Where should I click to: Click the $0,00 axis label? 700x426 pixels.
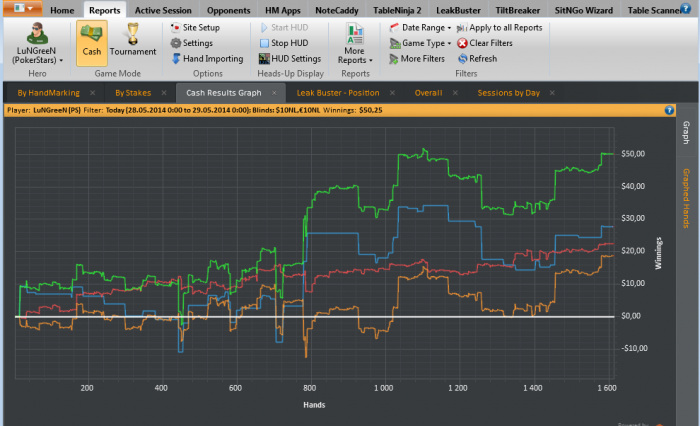tap(631, 316)
